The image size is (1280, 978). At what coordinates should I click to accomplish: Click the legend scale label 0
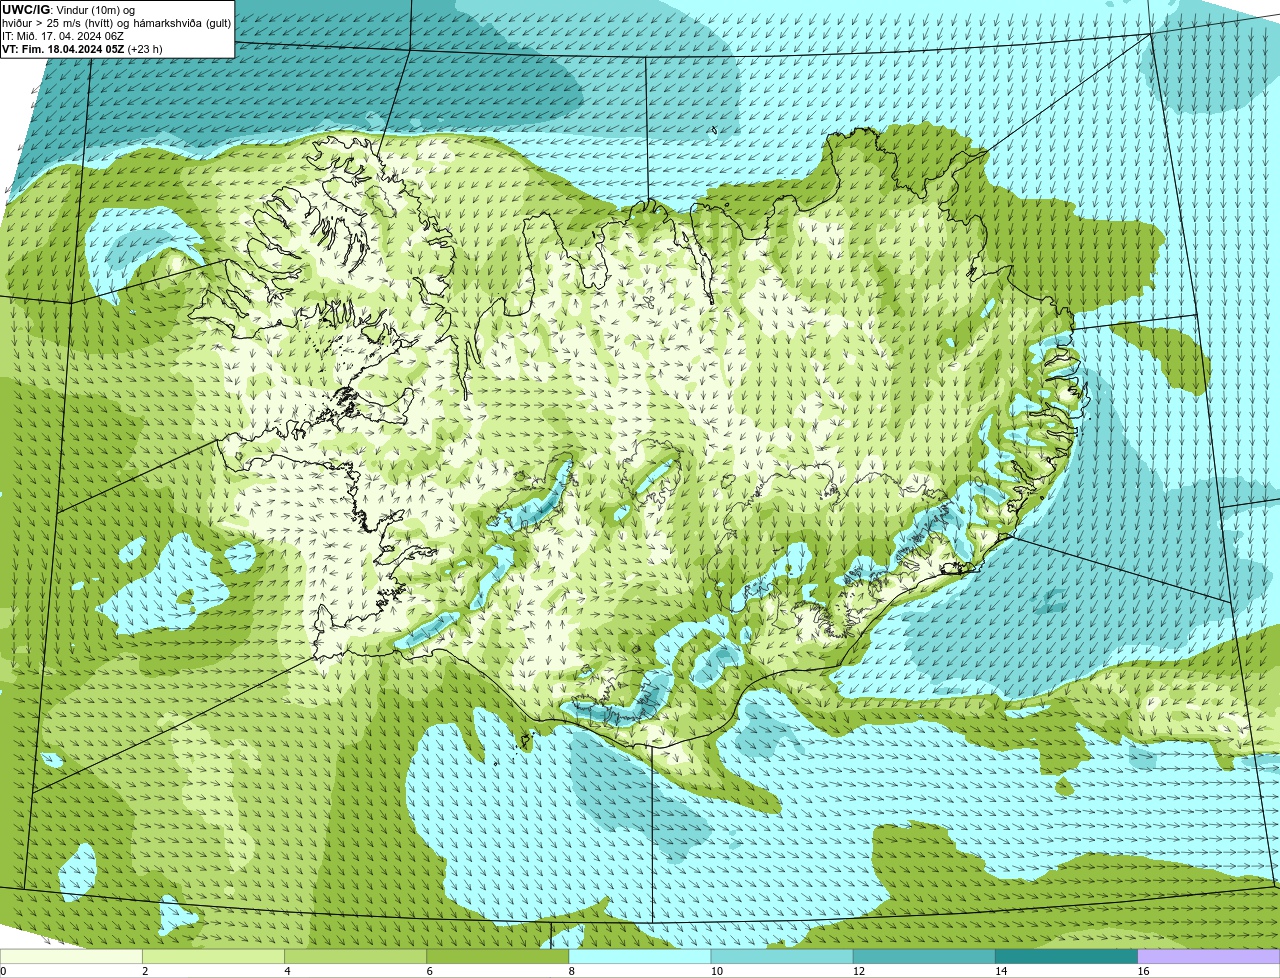click(3, 971)
